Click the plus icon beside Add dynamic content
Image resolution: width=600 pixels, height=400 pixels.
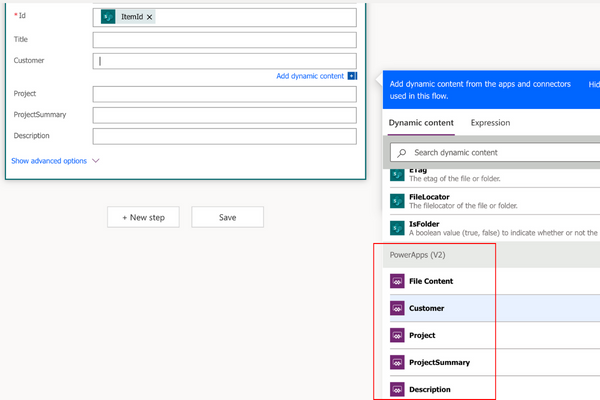(352, 76)
